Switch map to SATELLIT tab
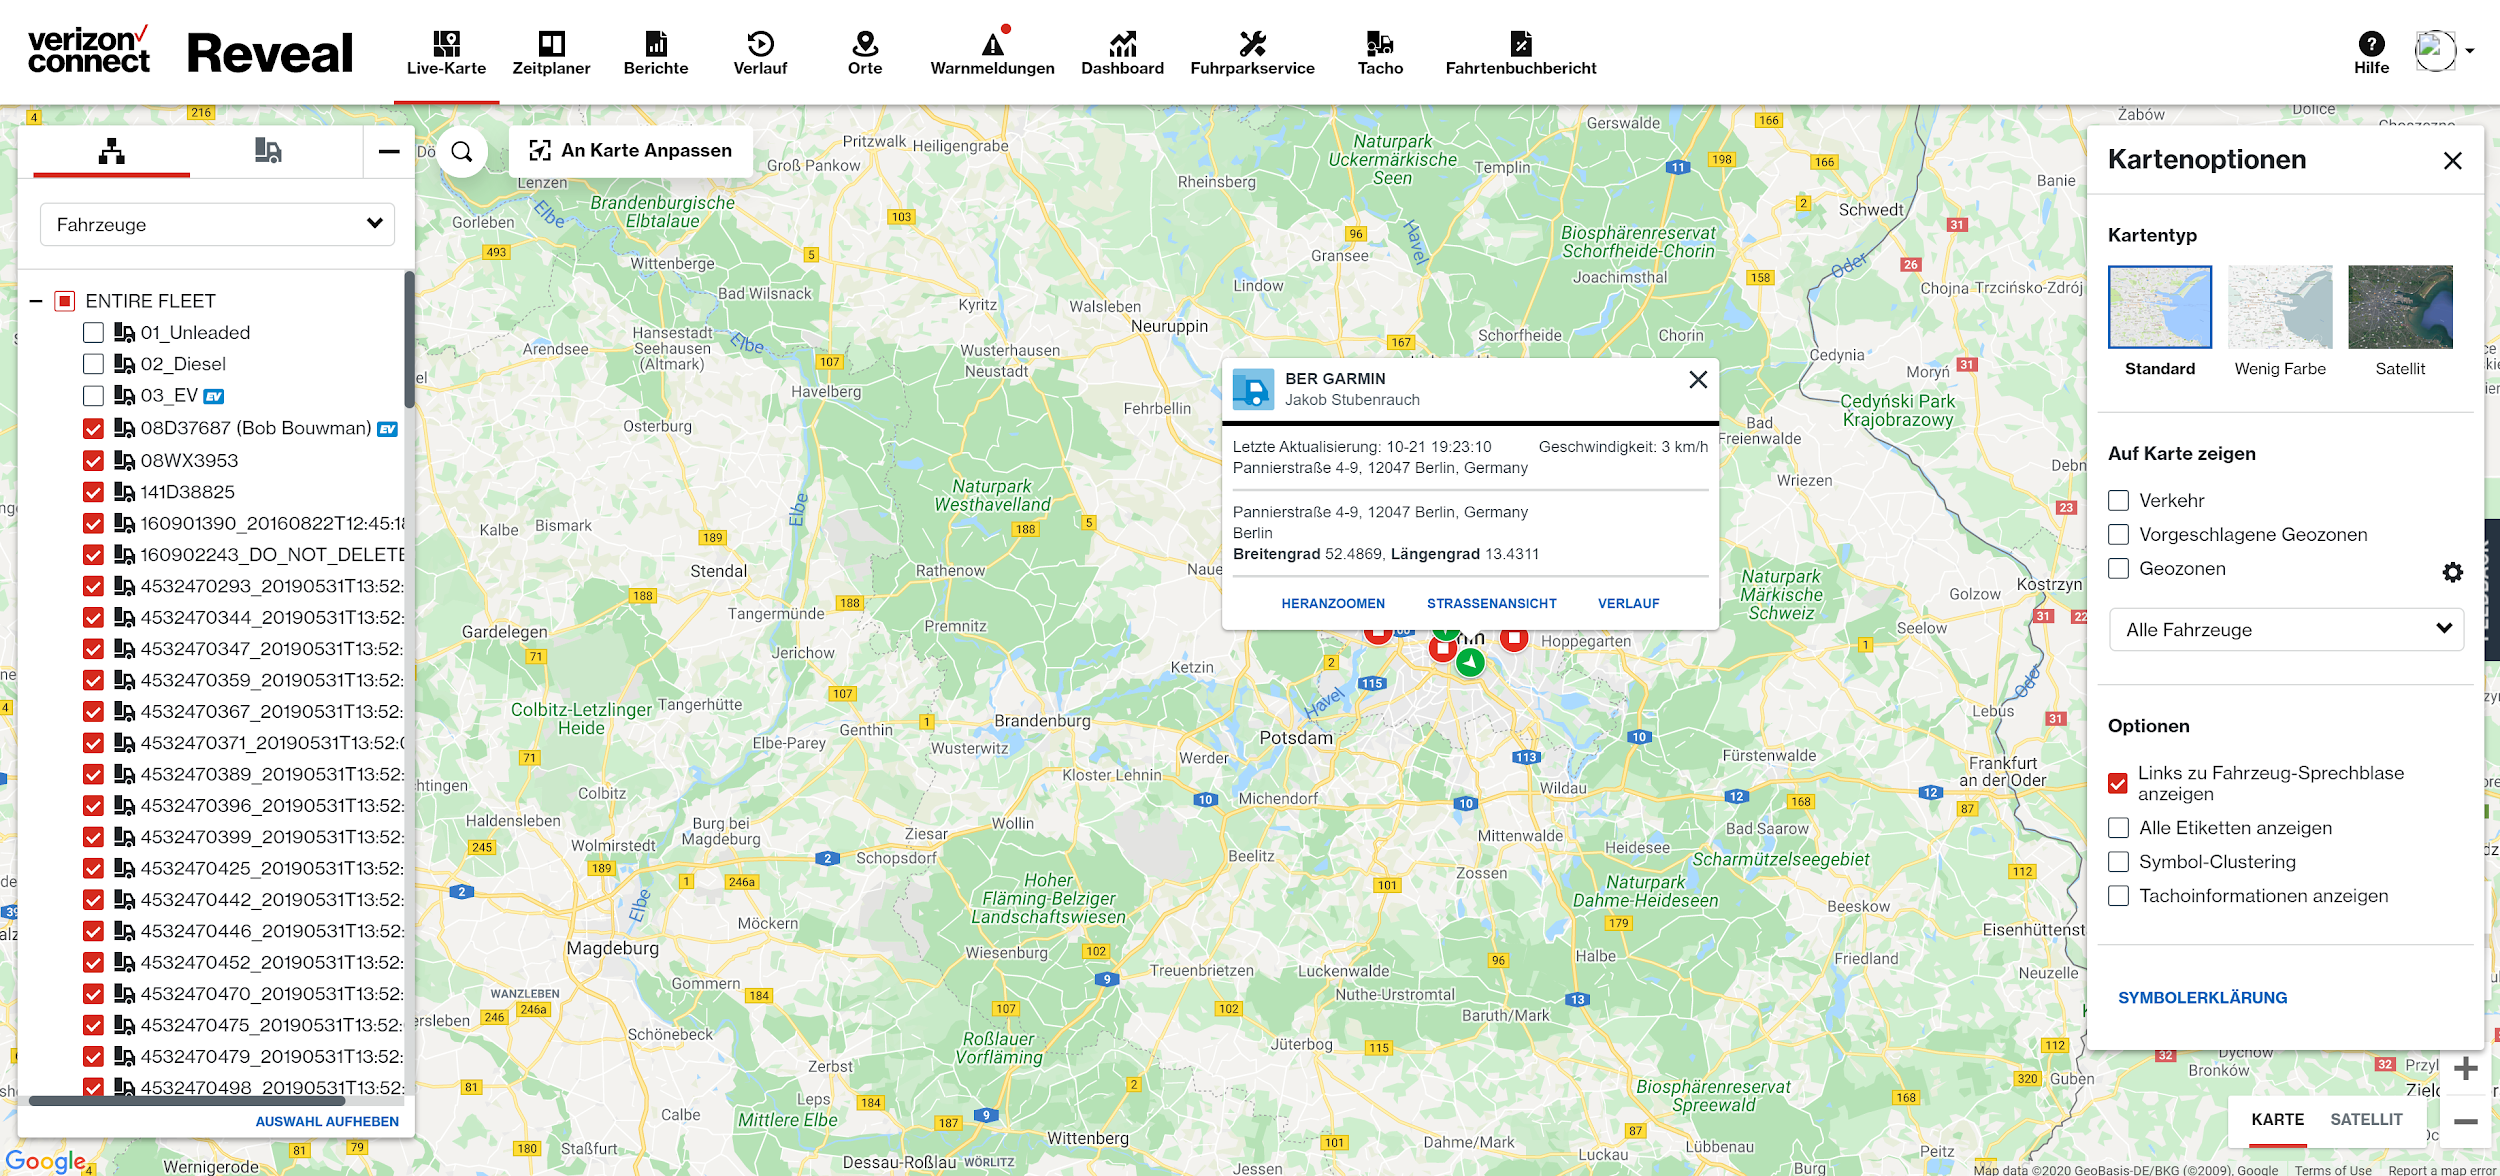Viewport: 2500px width, 1176px height. pyautogui.click(x=2366, y=1119)
